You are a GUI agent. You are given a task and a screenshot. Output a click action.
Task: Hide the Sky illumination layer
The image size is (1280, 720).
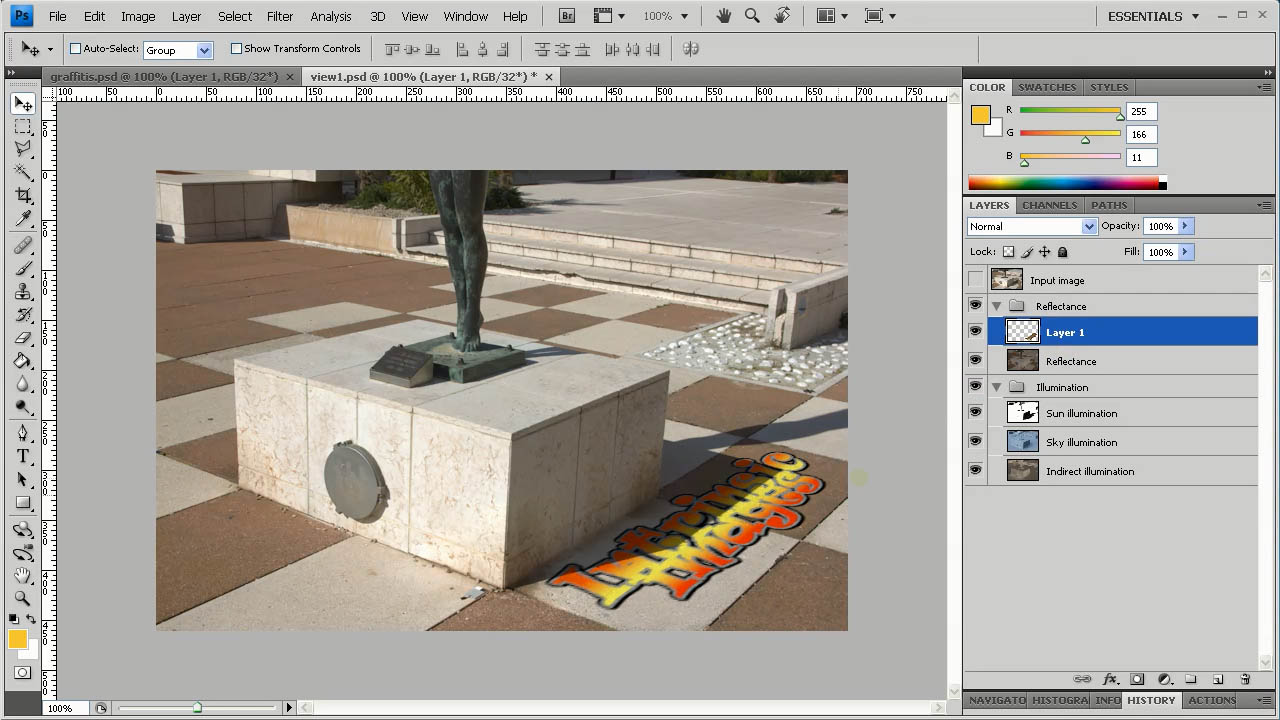click(976, 442)
